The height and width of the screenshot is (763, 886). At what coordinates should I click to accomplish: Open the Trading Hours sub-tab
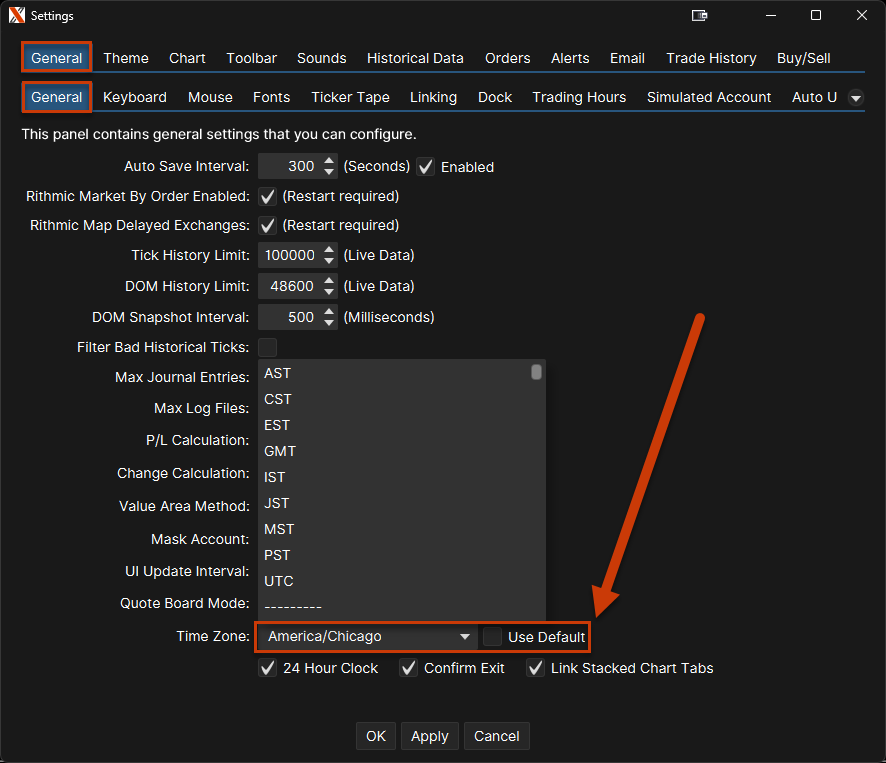coord(579,97)
